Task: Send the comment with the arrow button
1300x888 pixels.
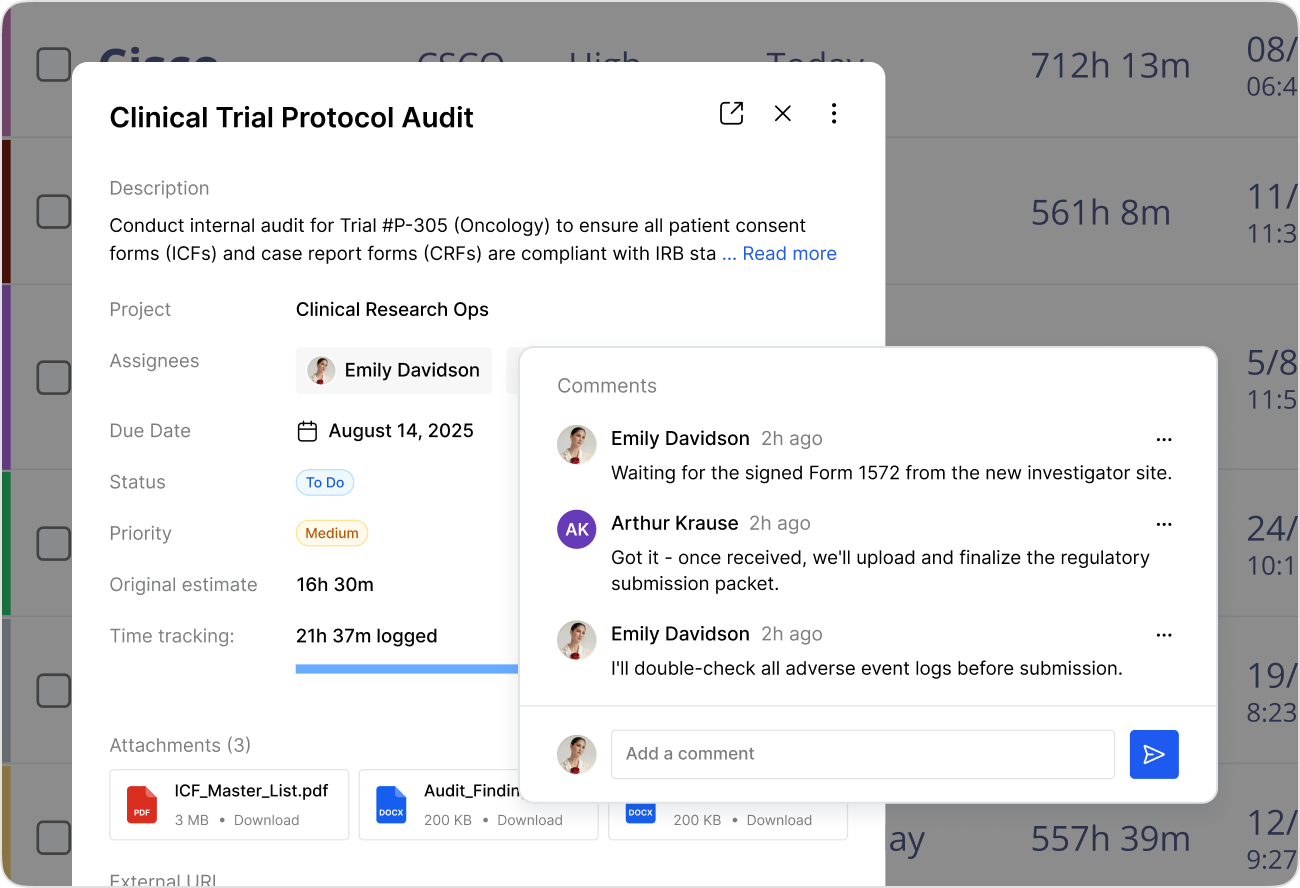Action: point(1154,754)
